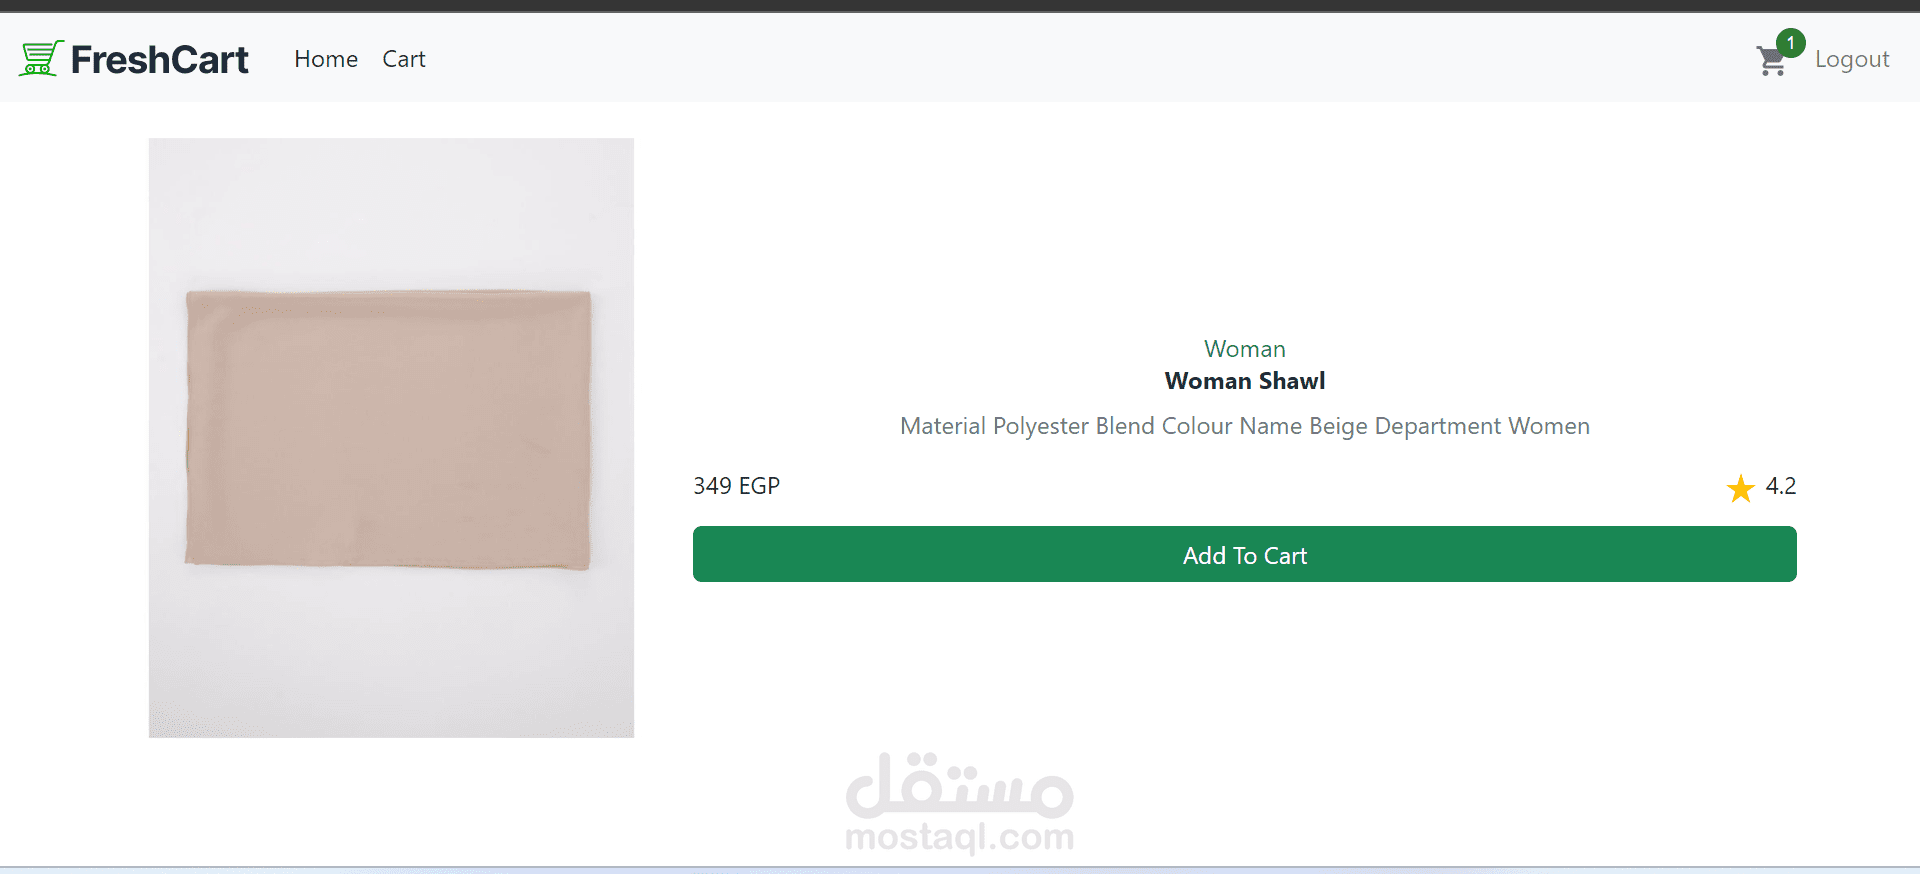Click the dark bar above the navbar

pos(960,6)
